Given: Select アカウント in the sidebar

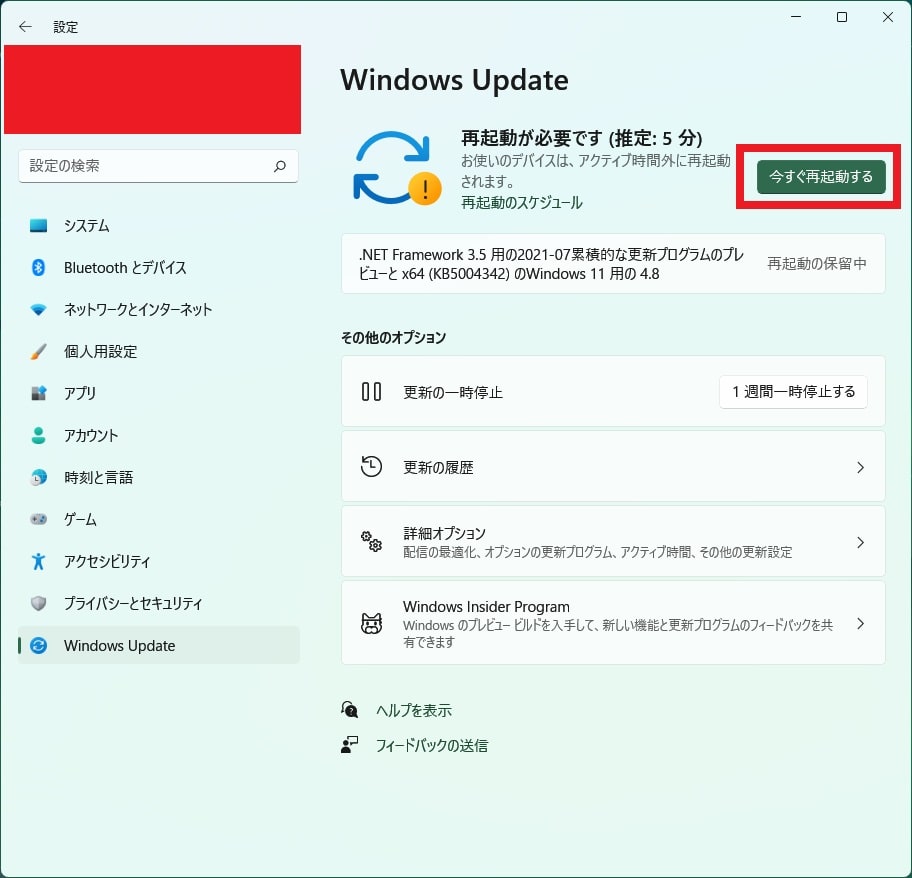Looking at the screenshot, I should pyautogui.click(x=159, y=436).
